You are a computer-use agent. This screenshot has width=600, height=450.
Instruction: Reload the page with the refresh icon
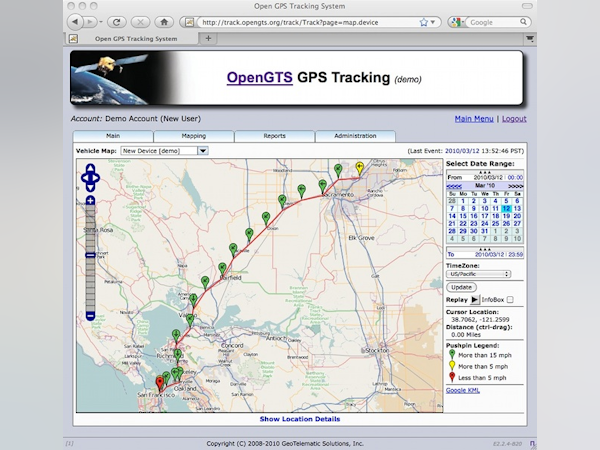[x=117, y=22]
